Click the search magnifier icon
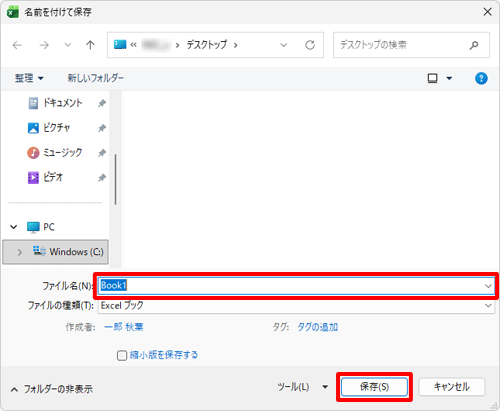 pos(474,45)
